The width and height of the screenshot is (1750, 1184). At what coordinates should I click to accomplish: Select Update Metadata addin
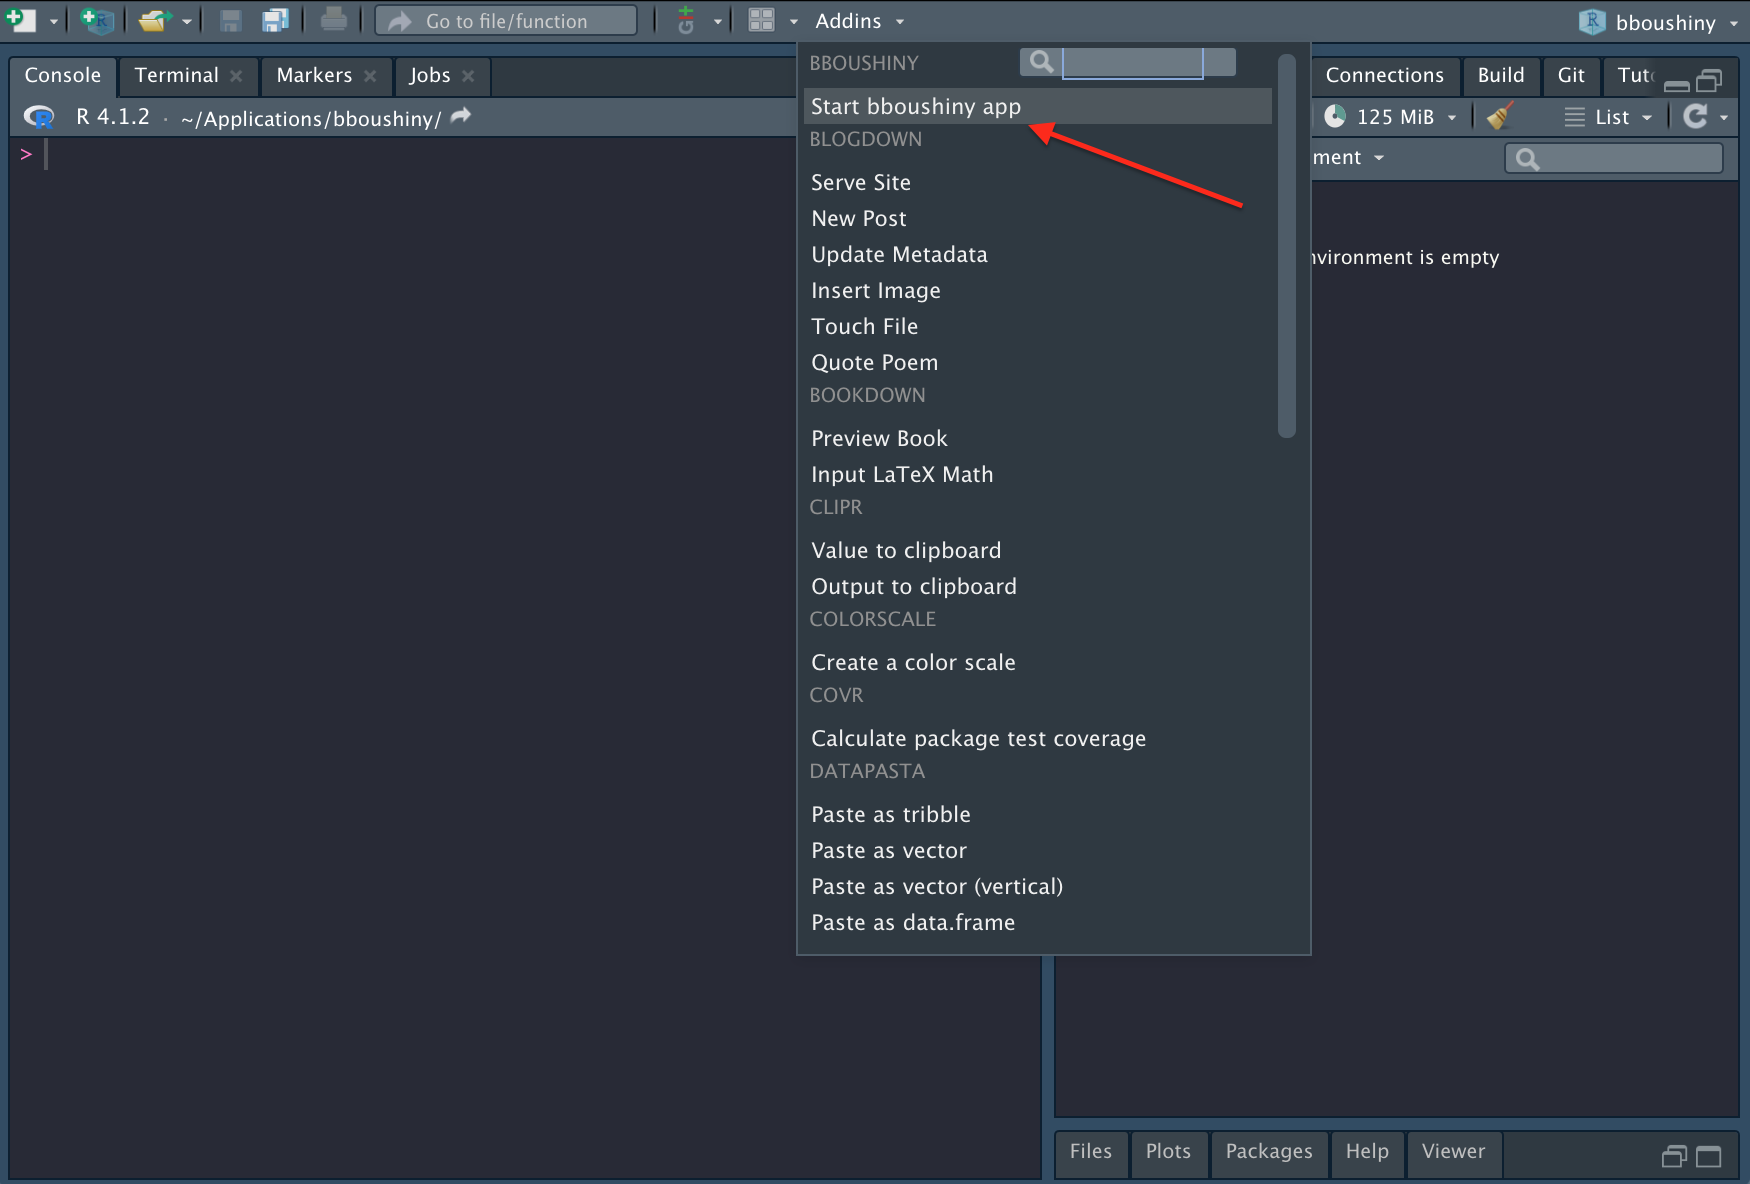(x=1037, y=254)
